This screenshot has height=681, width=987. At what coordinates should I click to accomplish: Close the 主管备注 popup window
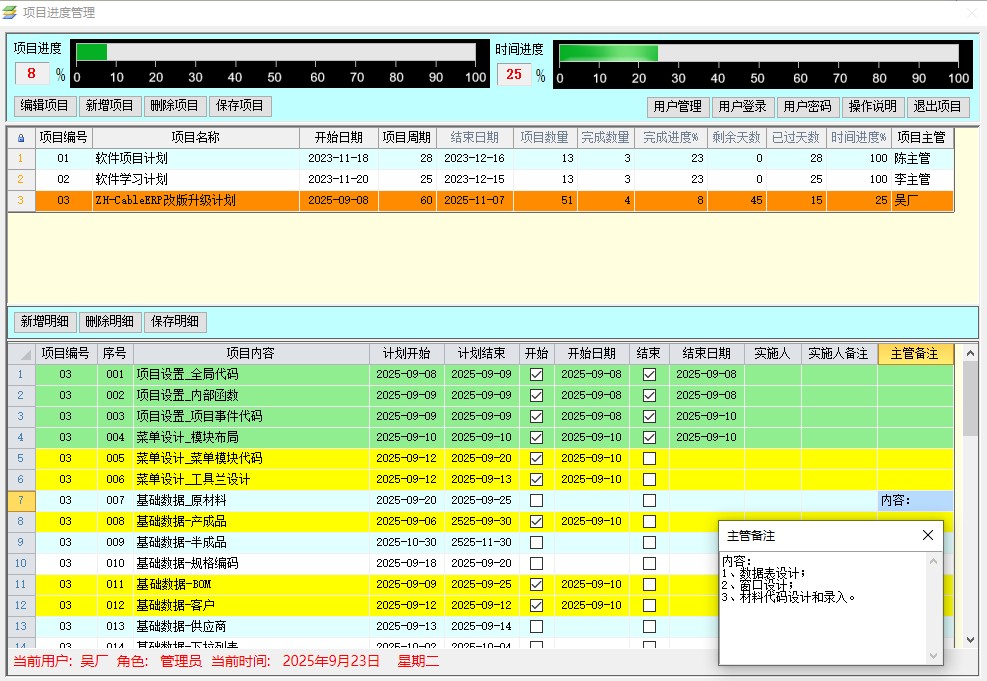(928, 535)
